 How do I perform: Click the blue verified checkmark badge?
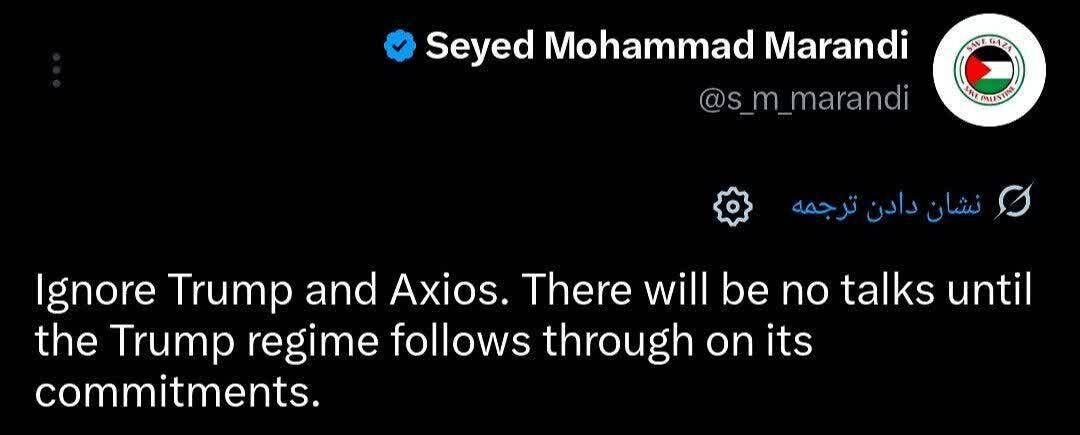(397, 47)
